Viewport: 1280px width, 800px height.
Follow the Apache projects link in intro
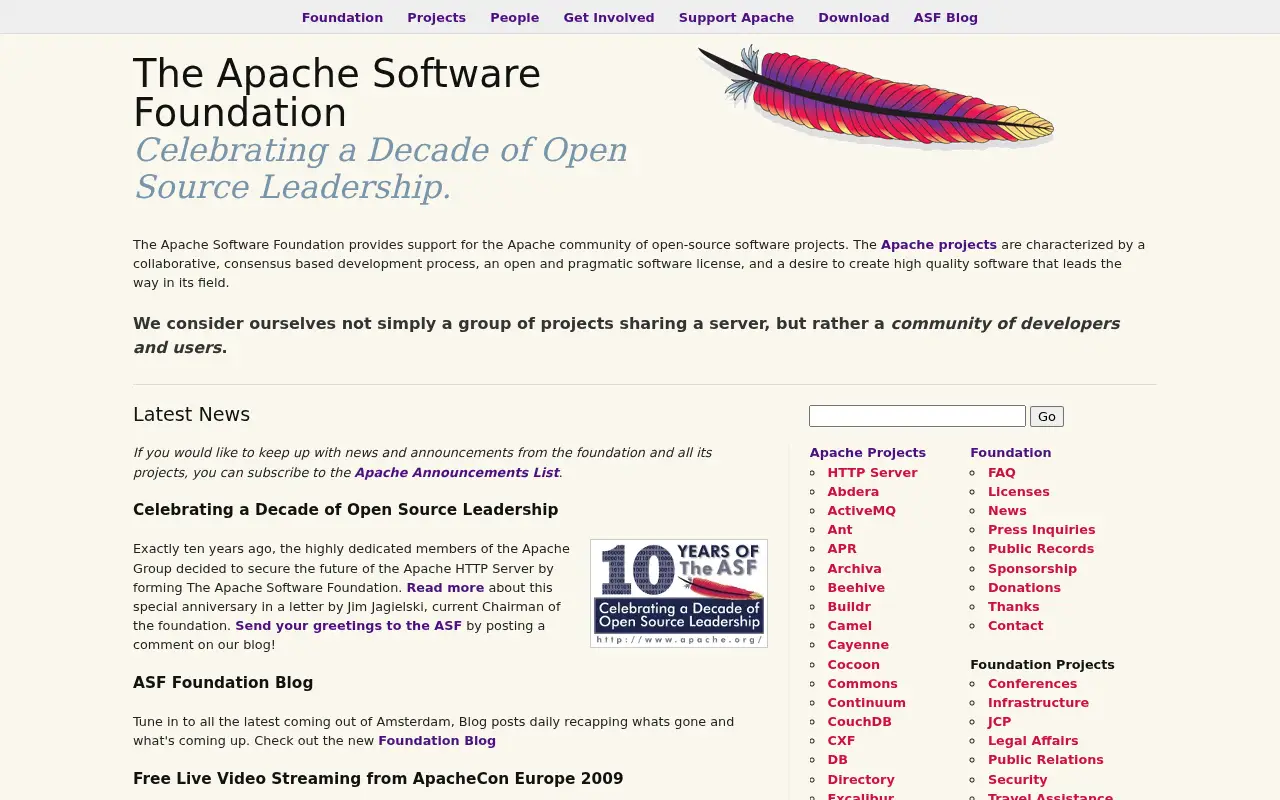click(938, 244)
